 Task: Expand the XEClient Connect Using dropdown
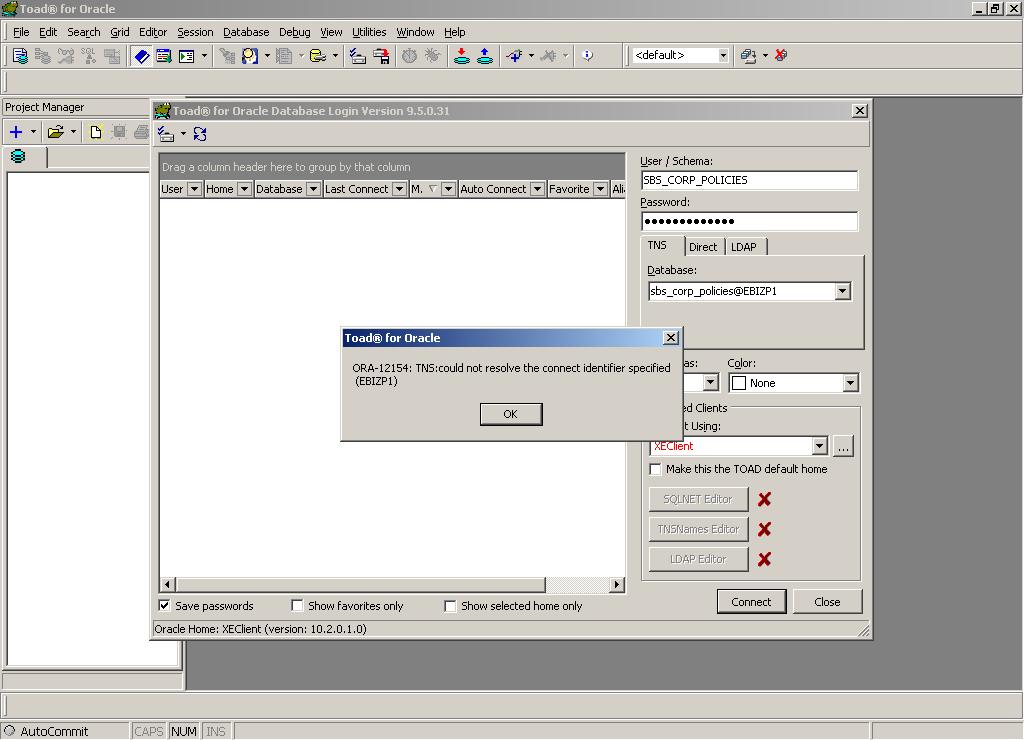click(x=820, y=446)
